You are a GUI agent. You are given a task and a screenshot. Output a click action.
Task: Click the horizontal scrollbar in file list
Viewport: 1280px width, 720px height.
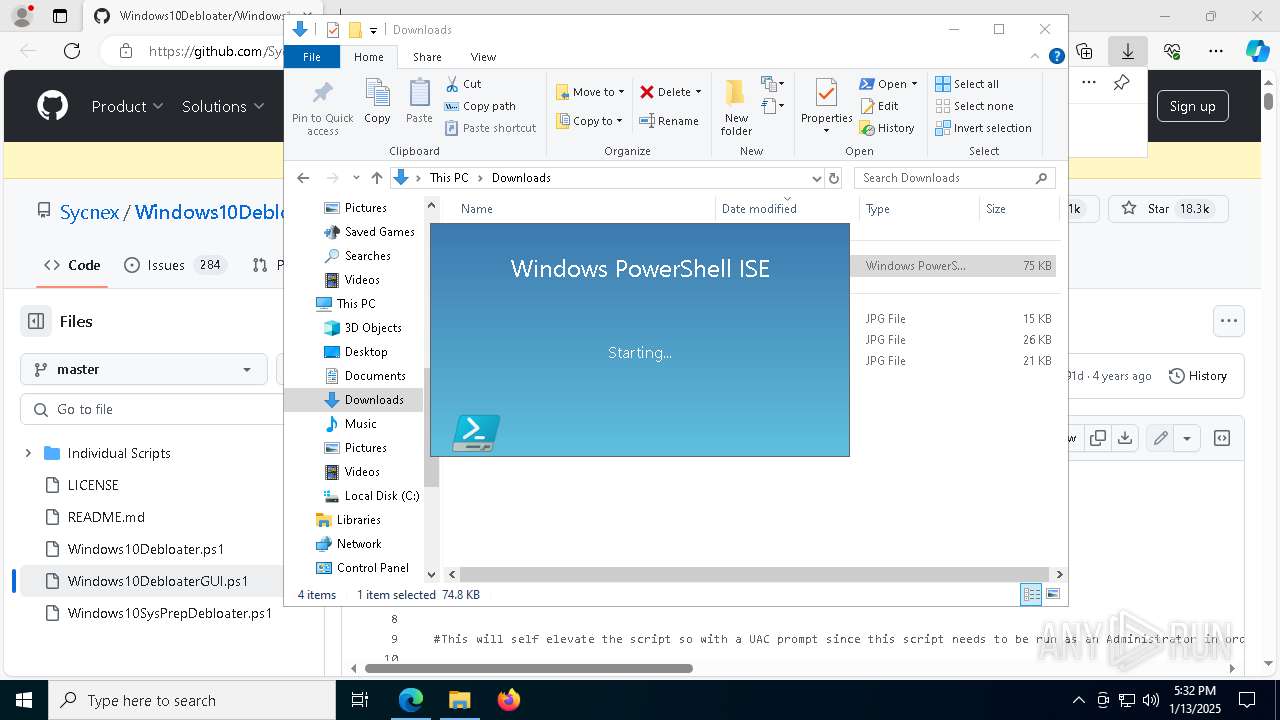click(x=755, y=575)
